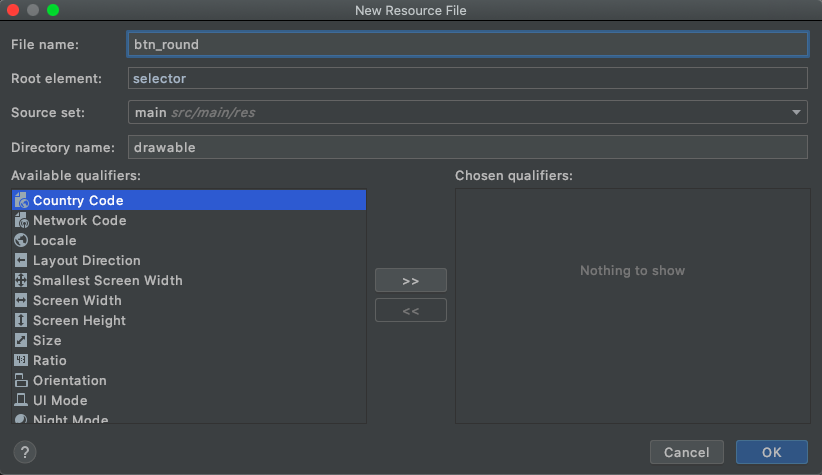Open the main src/main/res combo box
This screenshot has height=475, width=822.
pos(468,112)
